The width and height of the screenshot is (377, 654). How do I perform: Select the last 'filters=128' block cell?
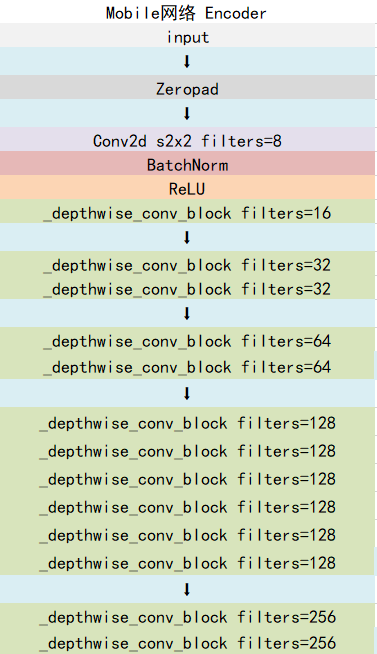pos(188,561)
